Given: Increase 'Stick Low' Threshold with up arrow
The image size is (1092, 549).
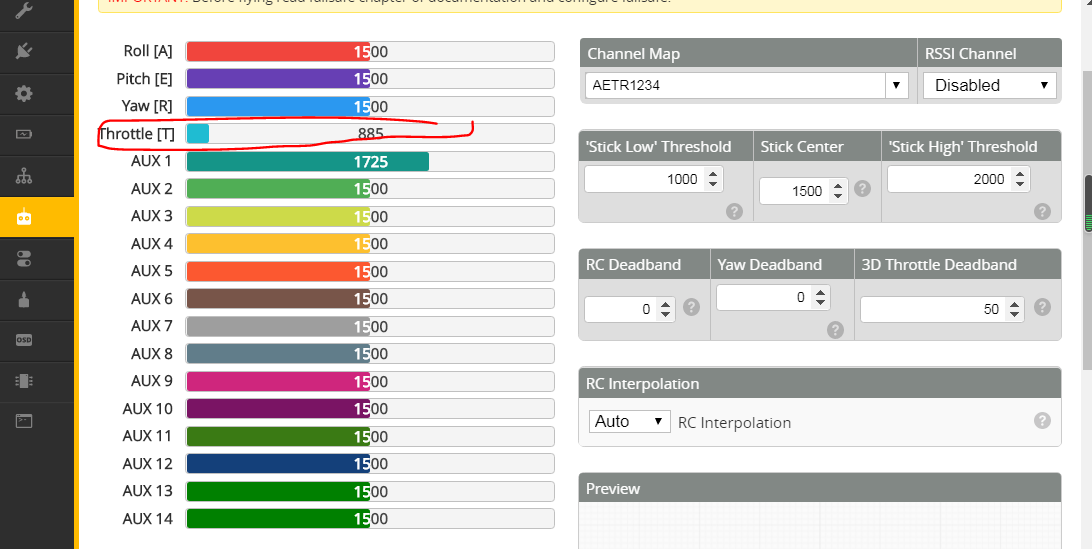Looking at the screenshot, I should (712, 173).
